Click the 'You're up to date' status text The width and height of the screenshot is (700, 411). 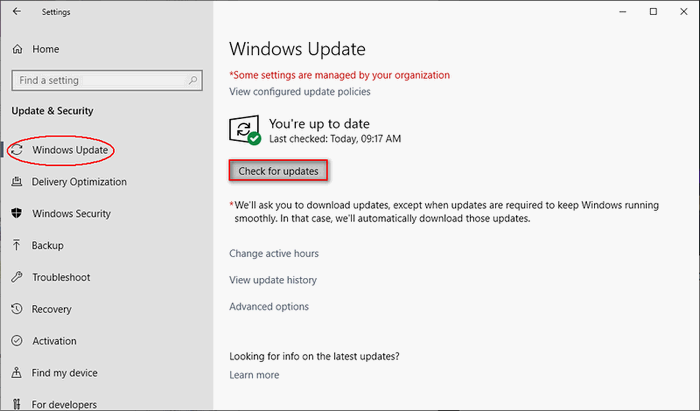pos(319,124)
